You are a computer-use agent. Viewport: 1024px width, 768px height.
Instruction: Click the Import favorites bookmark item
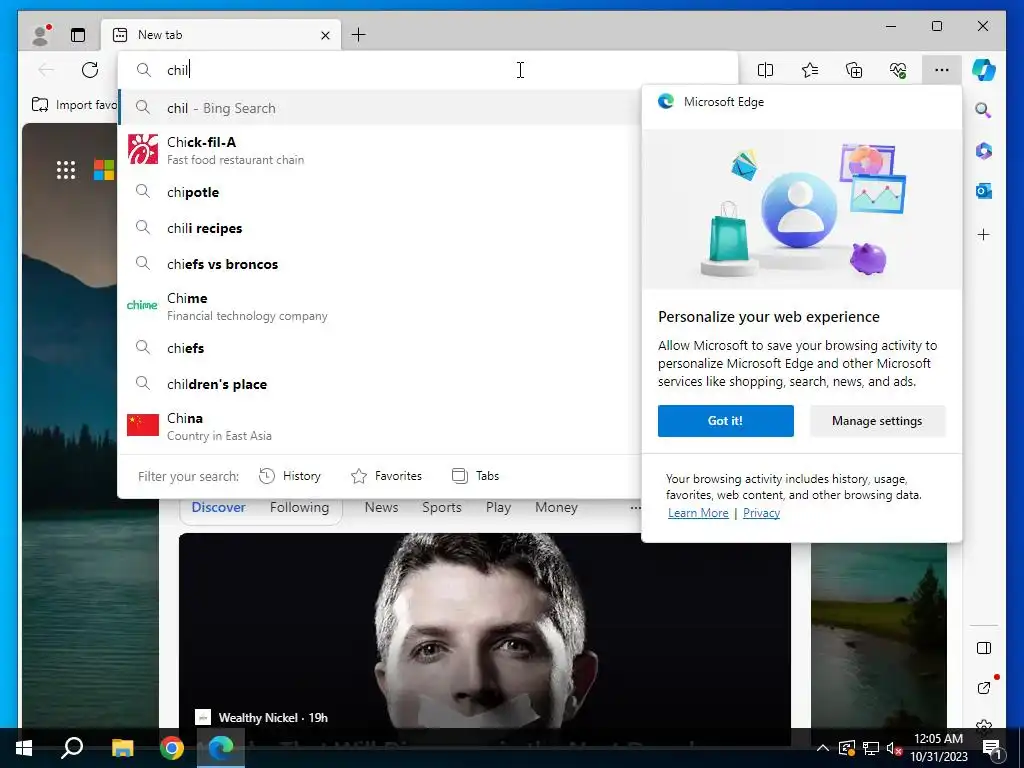coord(74,104)
